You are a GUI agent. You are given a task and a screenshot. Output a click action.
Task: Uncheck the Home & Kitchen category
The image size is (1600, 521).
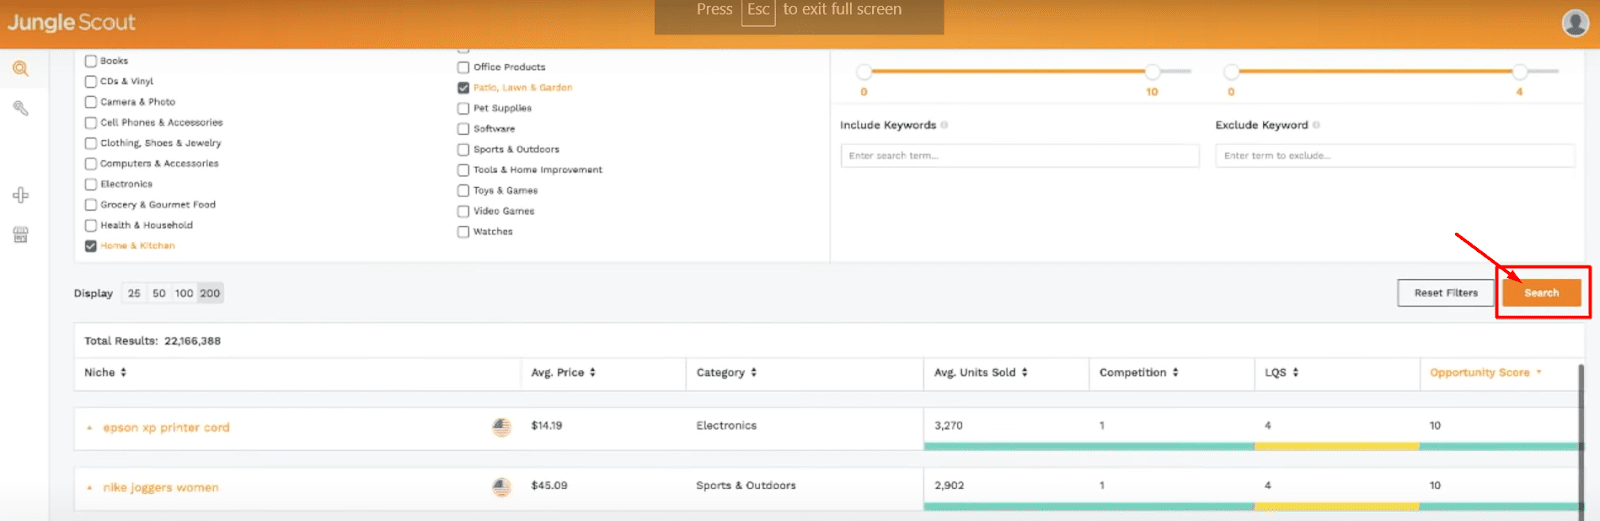coord(91,246)
